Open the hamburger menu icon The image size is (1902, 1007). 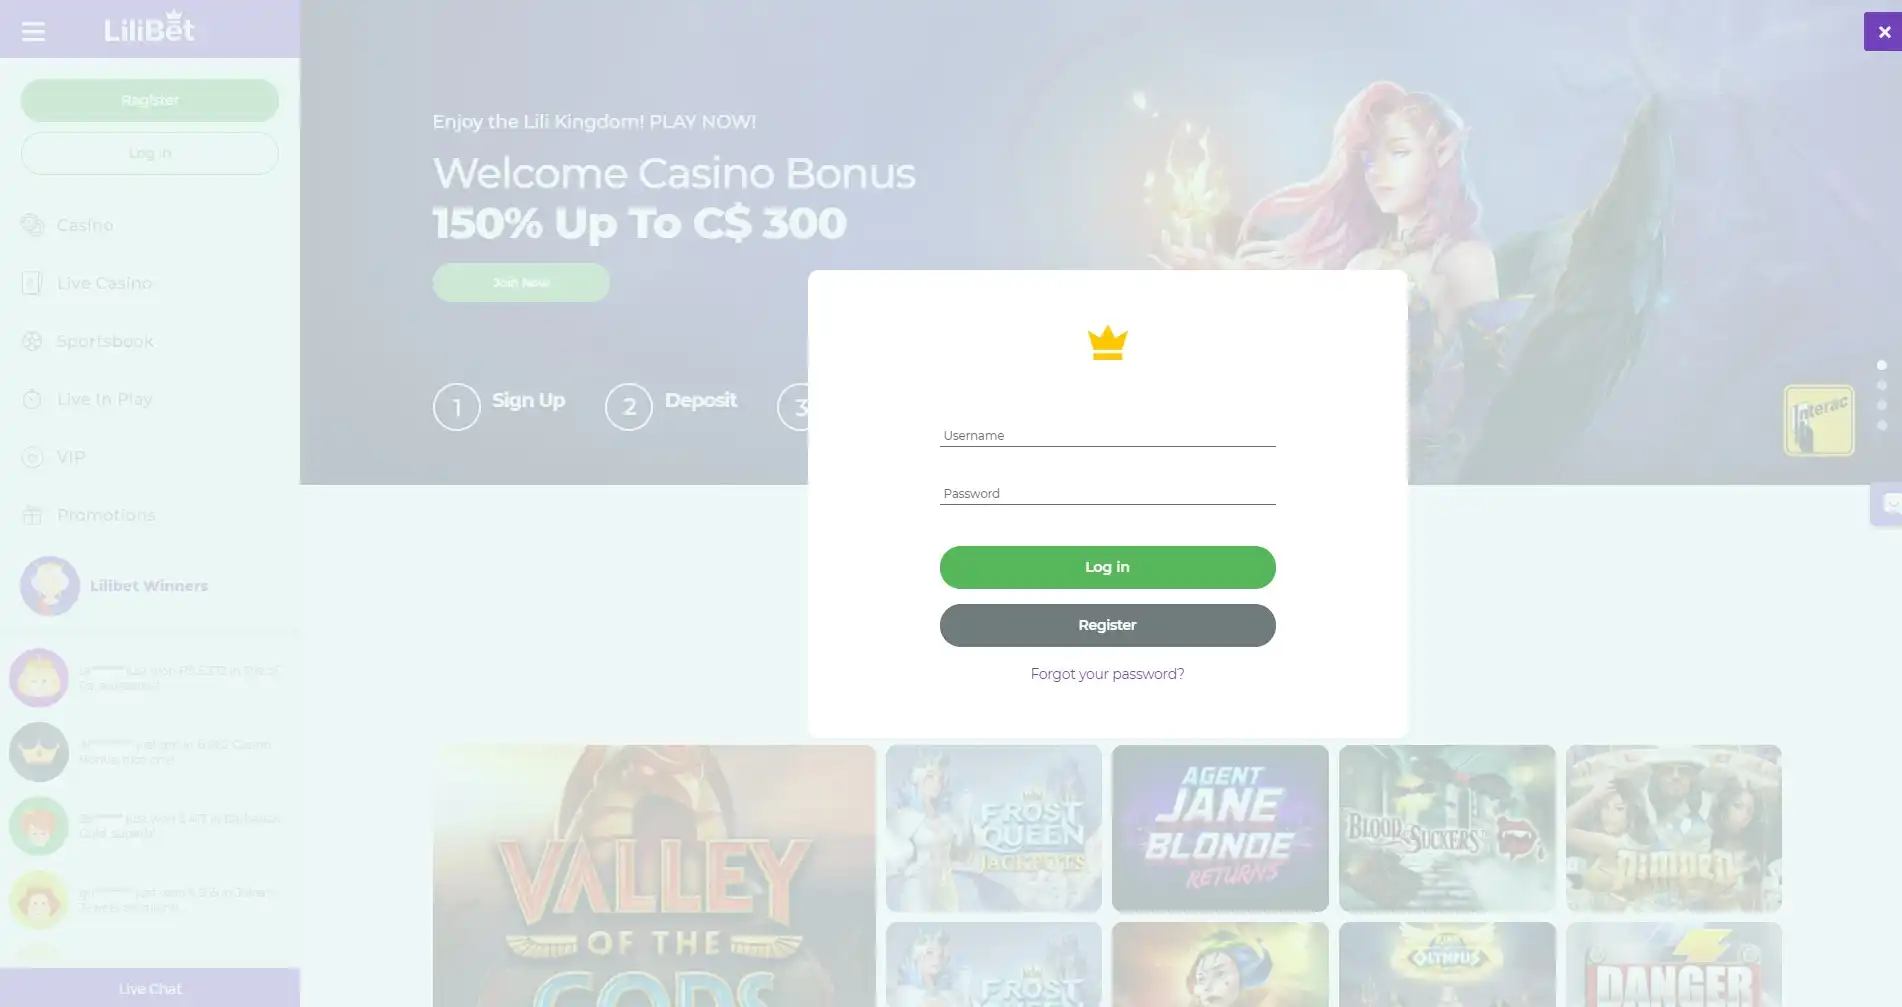[x=33, y=31]
